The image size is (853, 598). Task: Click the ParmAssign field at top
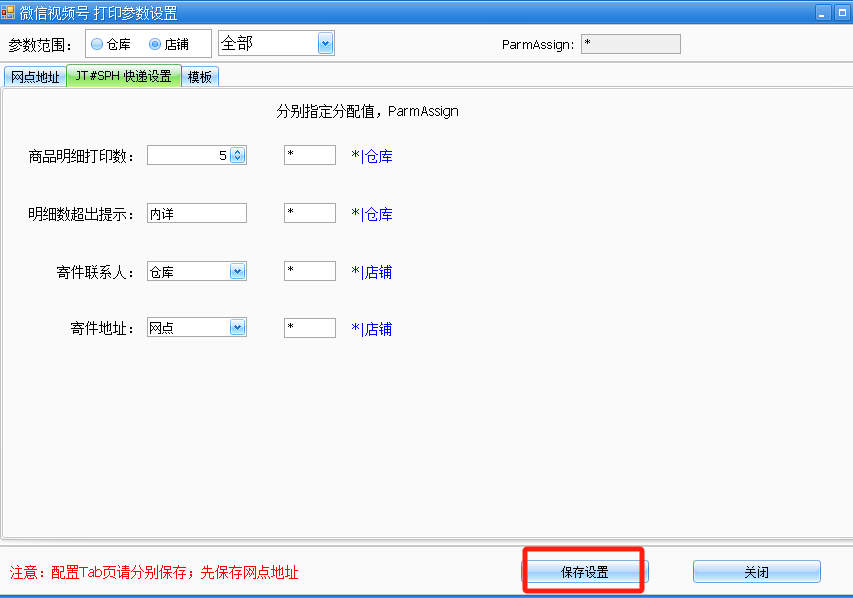click(x=631, y=44)
